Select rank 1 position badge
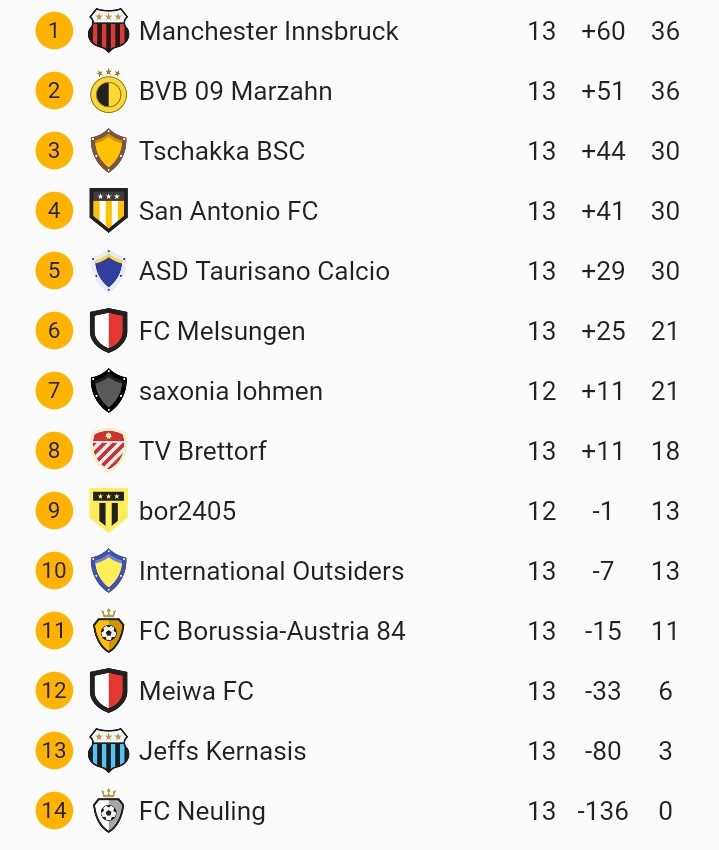The height and width of the screenshot is (850, 719). tap(54, 31)
